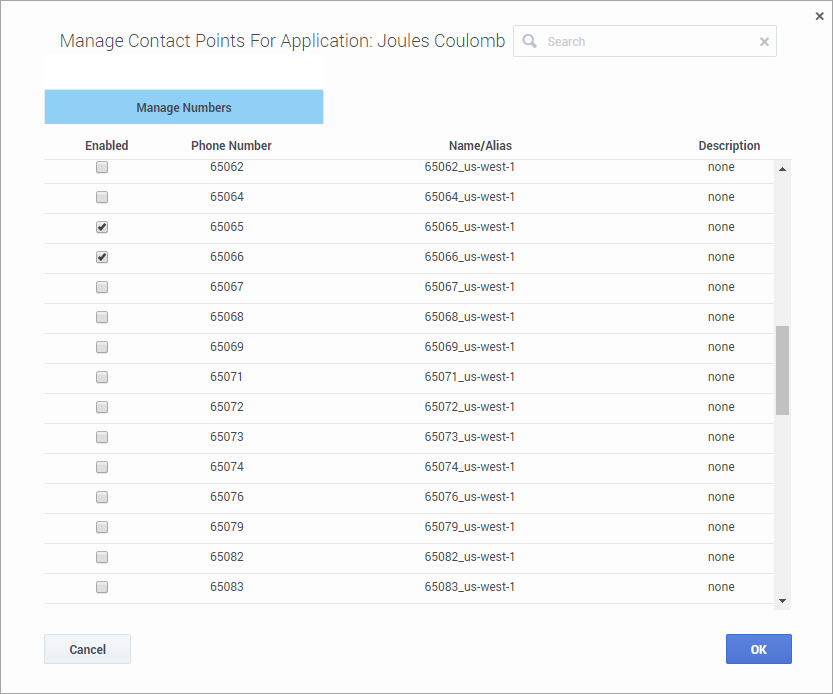Click the Description column header
This screenshot has width=833, height=694.
[x=729, y=146]
